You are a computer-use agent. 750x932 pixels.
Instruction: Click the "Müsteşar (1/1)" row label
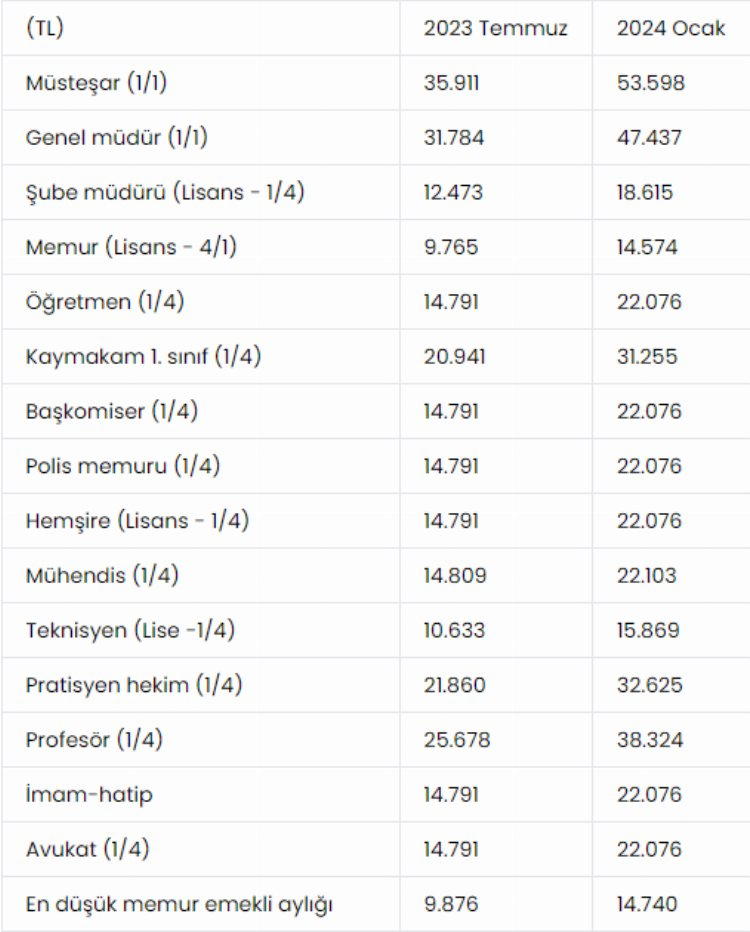click(x=96, y=83)
